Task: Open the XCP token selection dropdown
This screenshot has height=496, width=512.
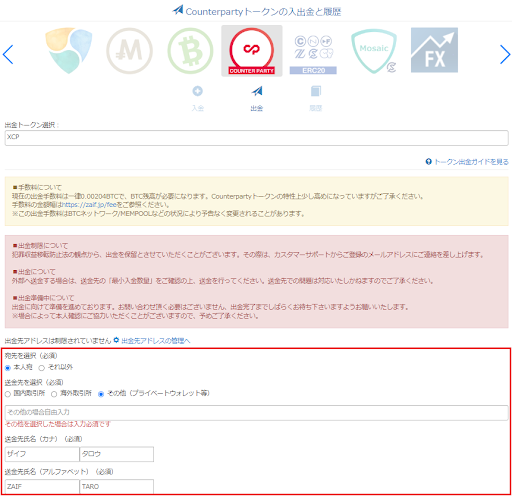Action: point(257,138)
